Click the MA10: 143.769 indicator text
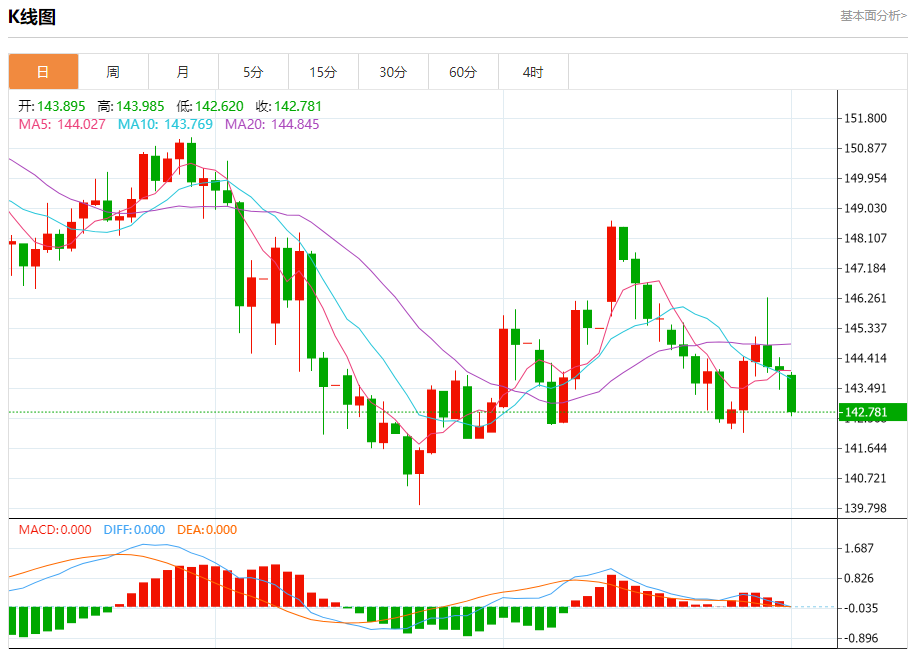Screen dimensions: 913x649 coord(165,124)
